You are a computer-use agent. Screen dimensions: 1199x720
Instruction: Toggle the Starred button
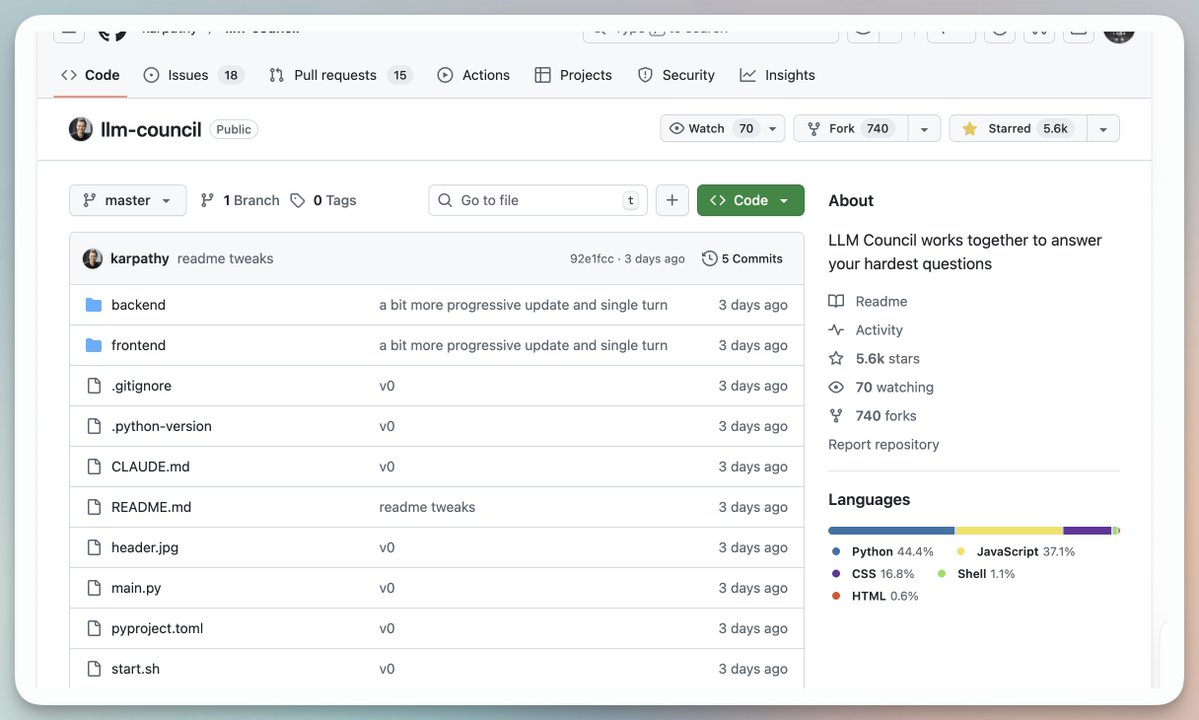[1018, 128]
